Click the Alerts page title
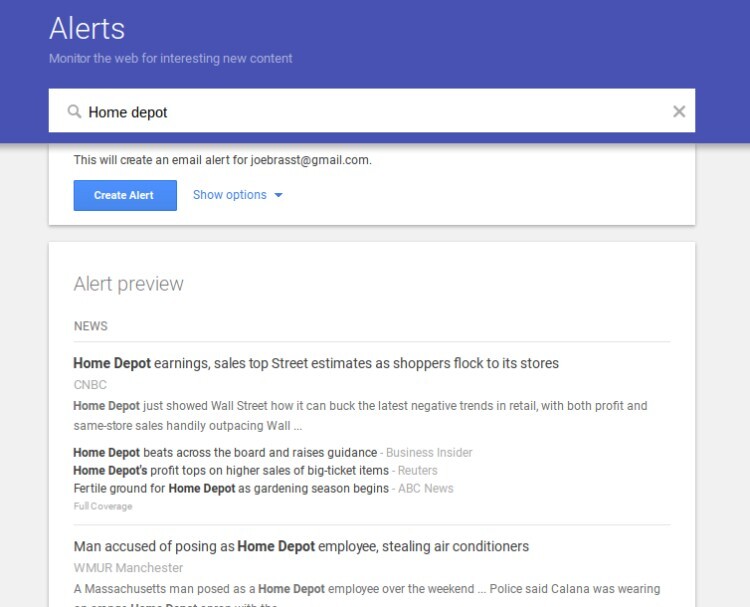Image resolution: width=750 pixels, height=607 pixels. click(x=87, y=28)
